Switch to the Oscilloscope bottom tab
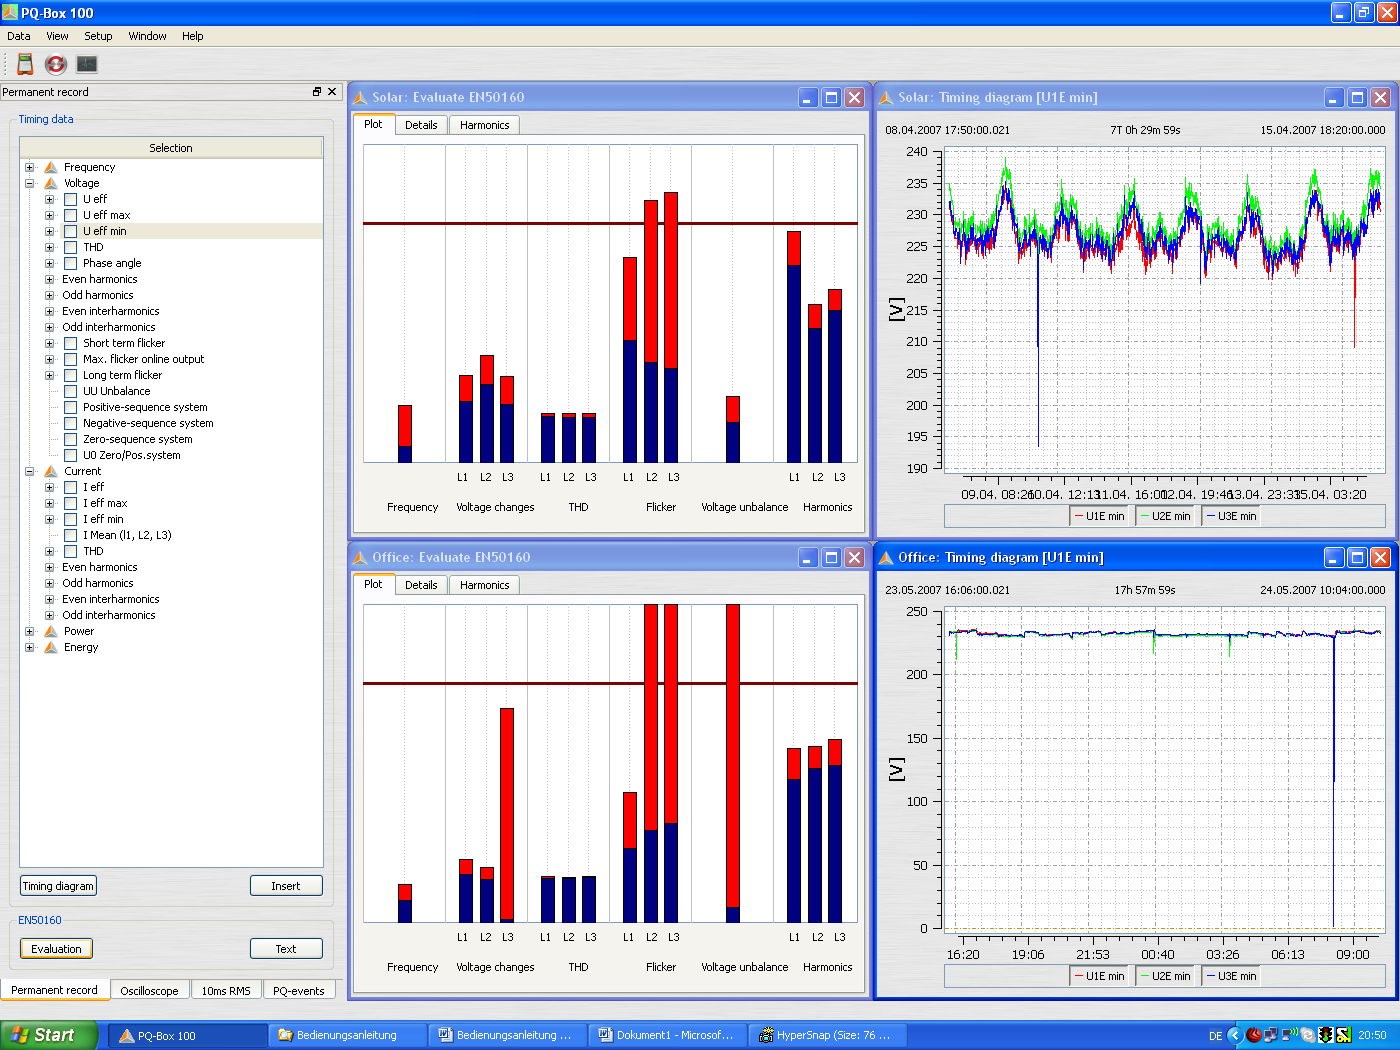The height and width of the screenshot is (1050, 1400). point(149,991)
